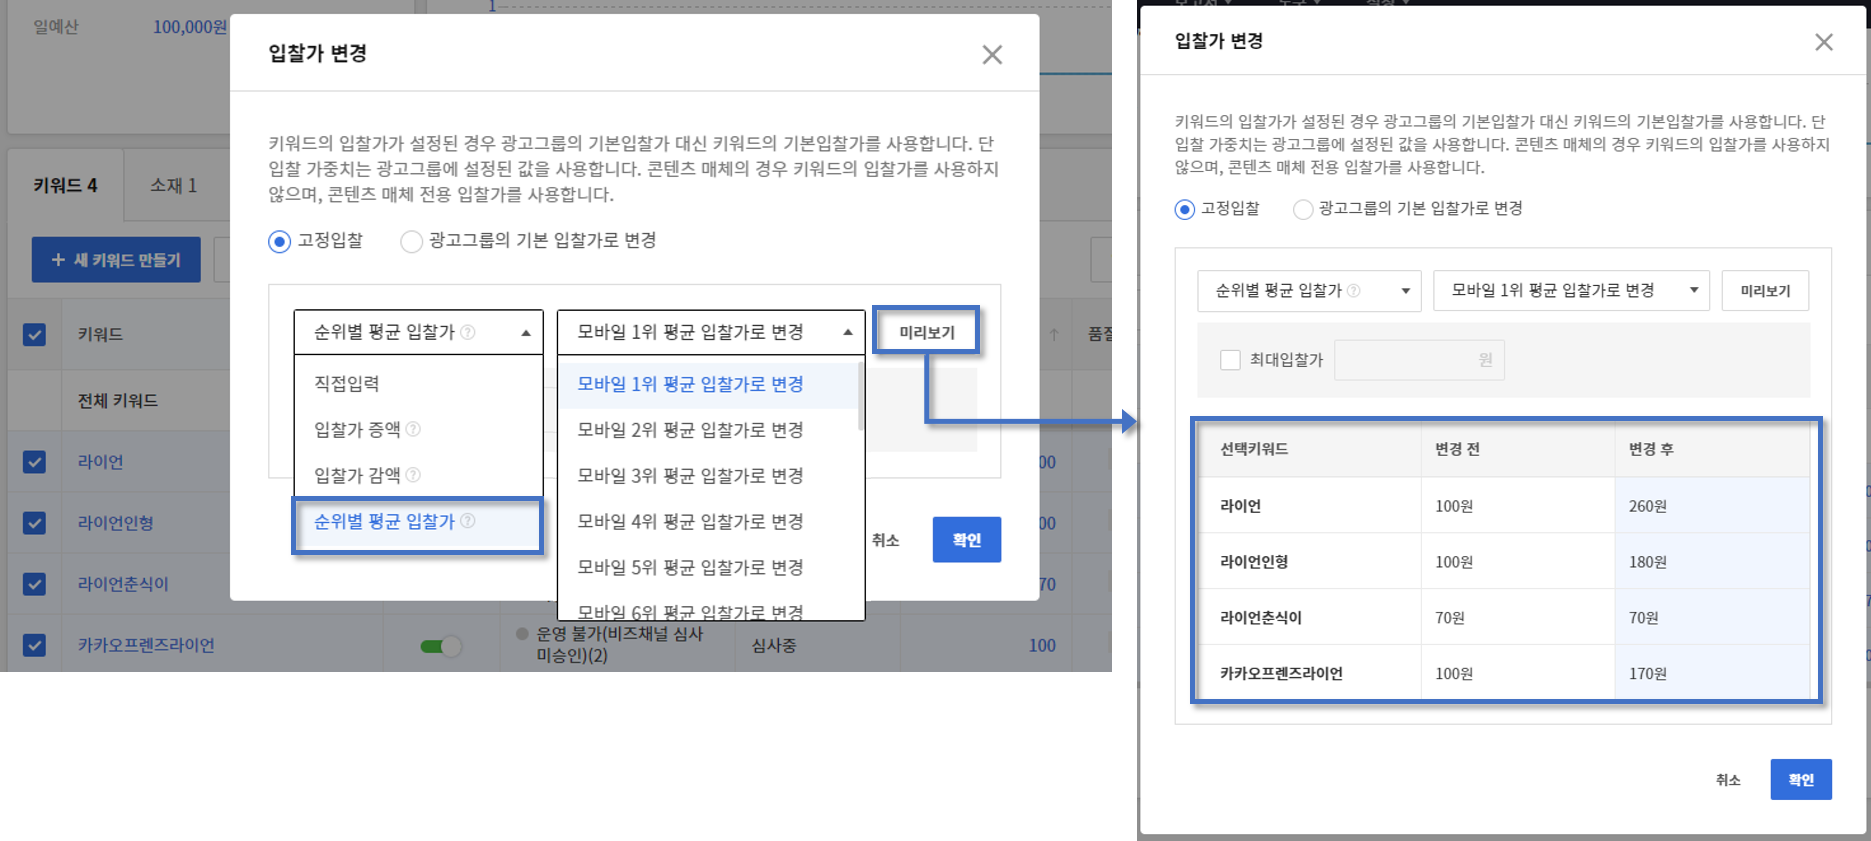Image resolution: width=1871 pixels, height=841 pixels.
Task: Click help icon in highlighted 순위별 평균 입찰가 option
Action: tap(468, 521)
